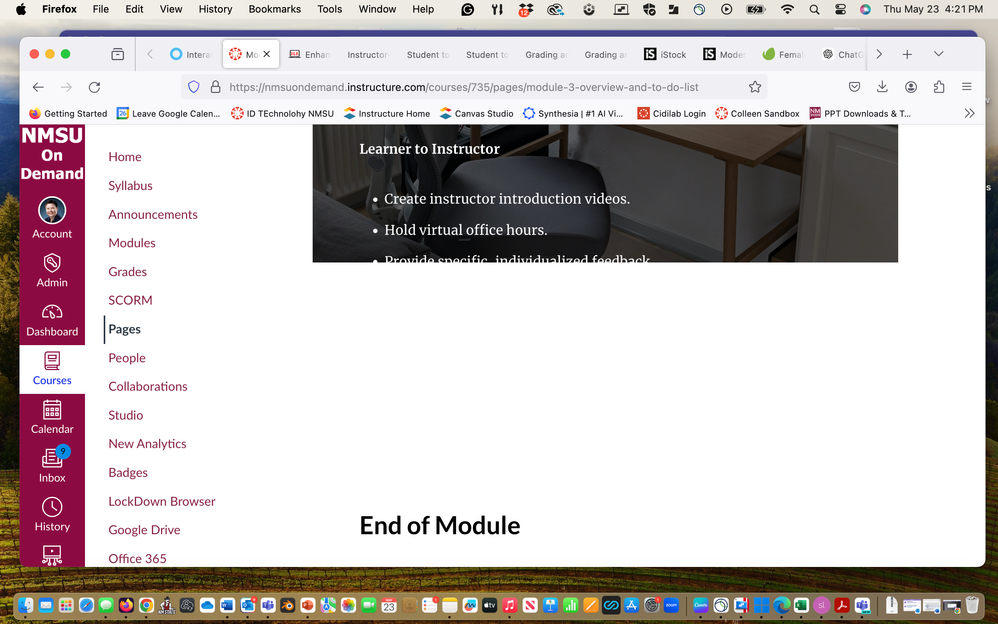Open the File menu
Image resolution: width=998 pixels, height=624 pixels.
click(101, 9)
